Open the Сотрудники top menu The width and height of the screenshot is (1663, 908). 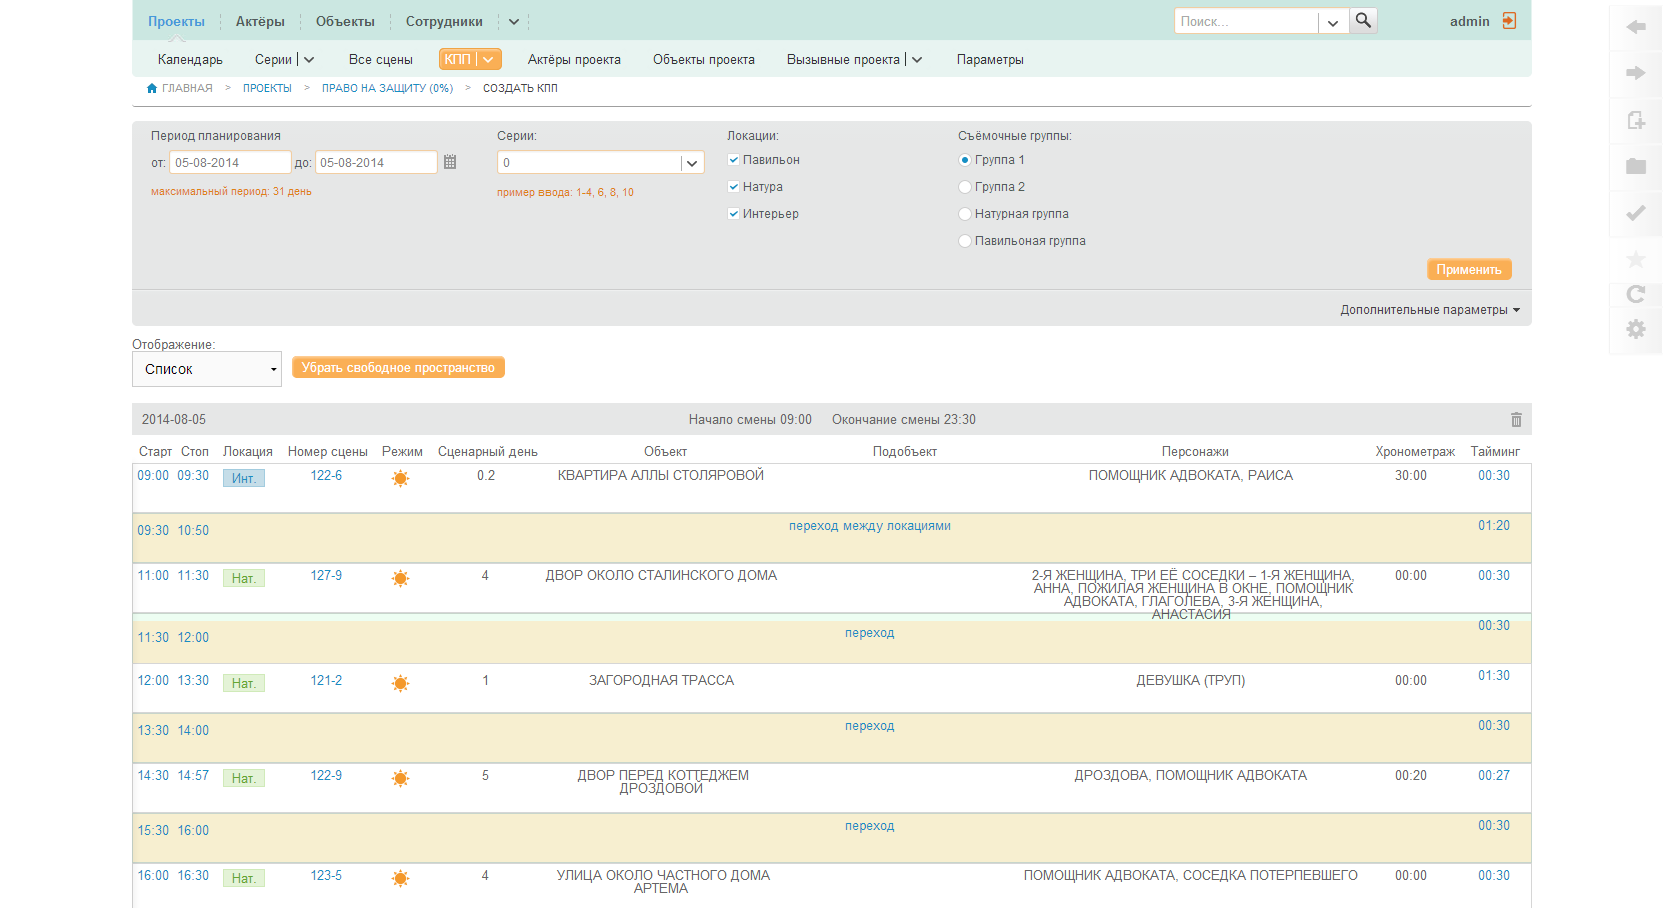click(x=444, y=21)
